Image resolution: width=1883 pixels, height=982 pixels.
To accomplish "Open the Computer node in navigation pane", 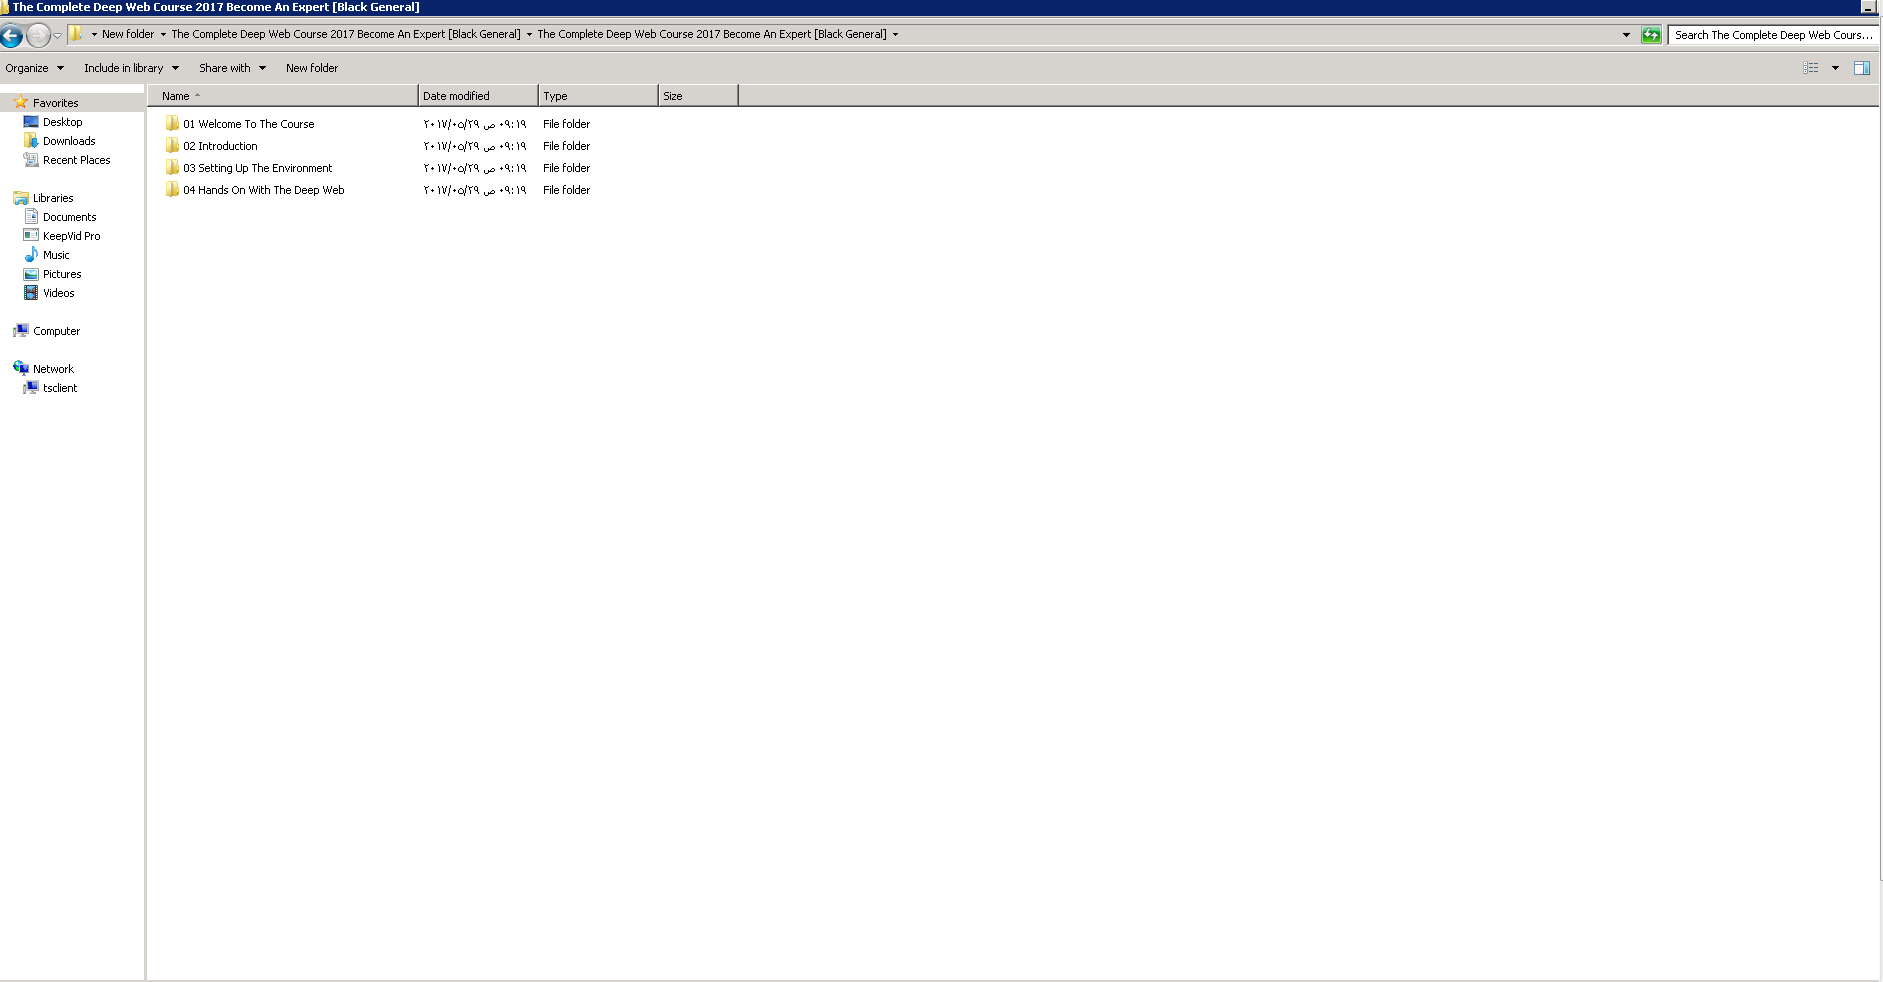I will pos(56,331).
